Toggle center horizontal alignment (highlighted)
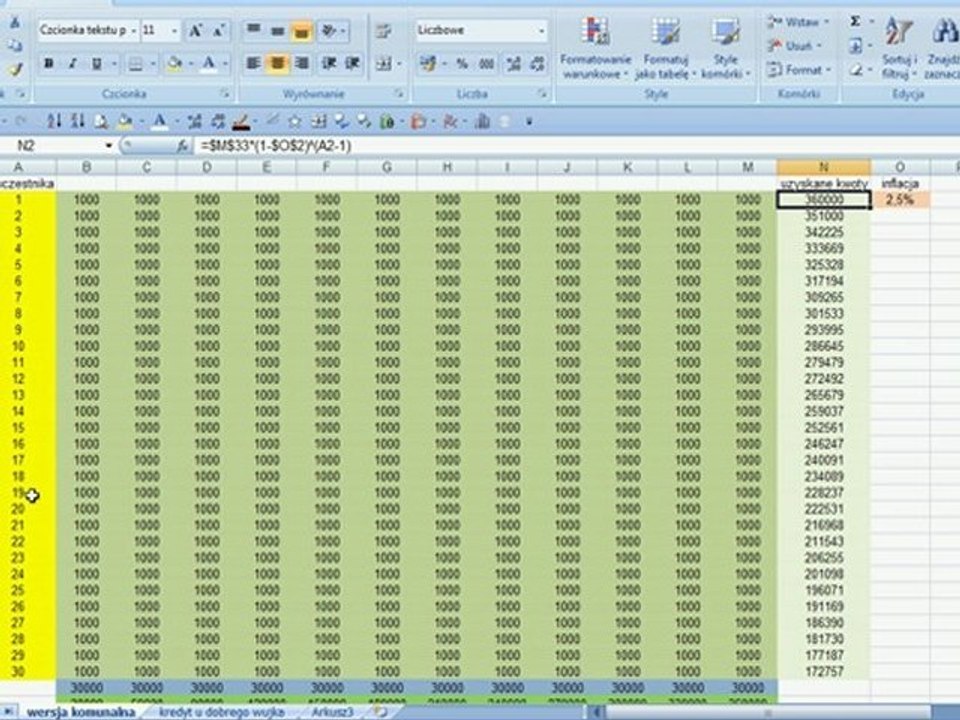 [x=277, y=62]
